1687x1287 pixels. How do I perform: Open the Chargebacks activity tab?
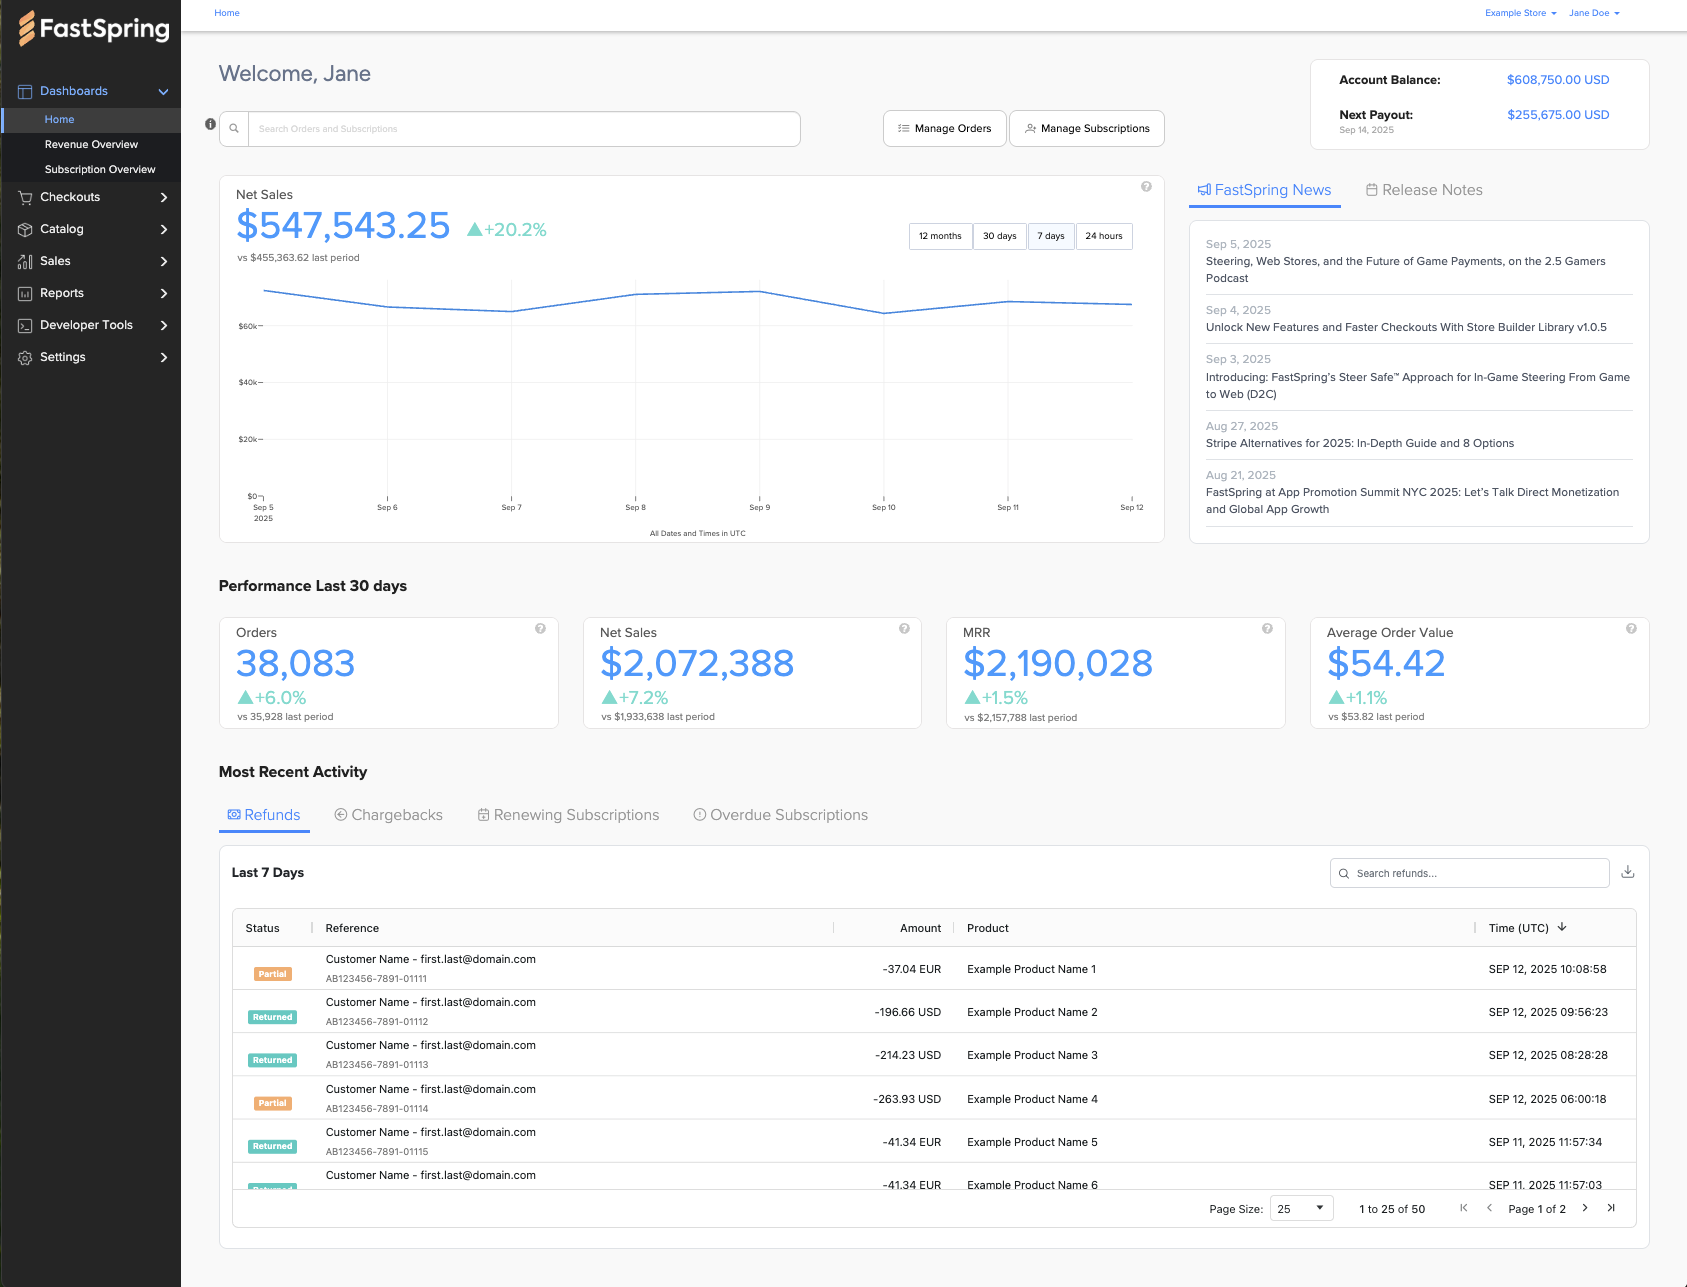click(x=388, y=815)
